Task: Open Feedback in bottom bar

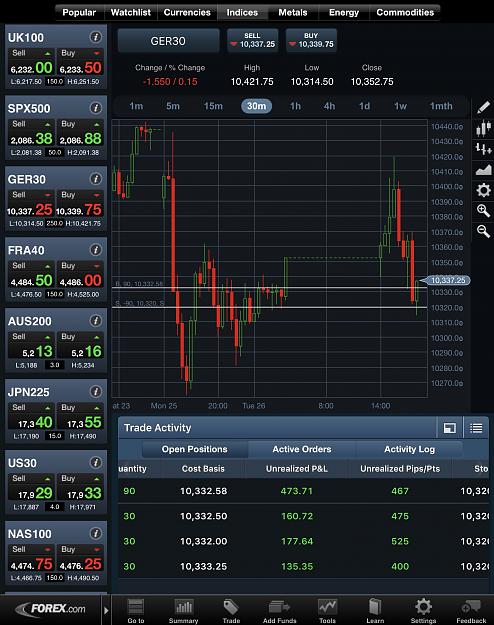Action: pyautogui.click(x=471, y=611)
